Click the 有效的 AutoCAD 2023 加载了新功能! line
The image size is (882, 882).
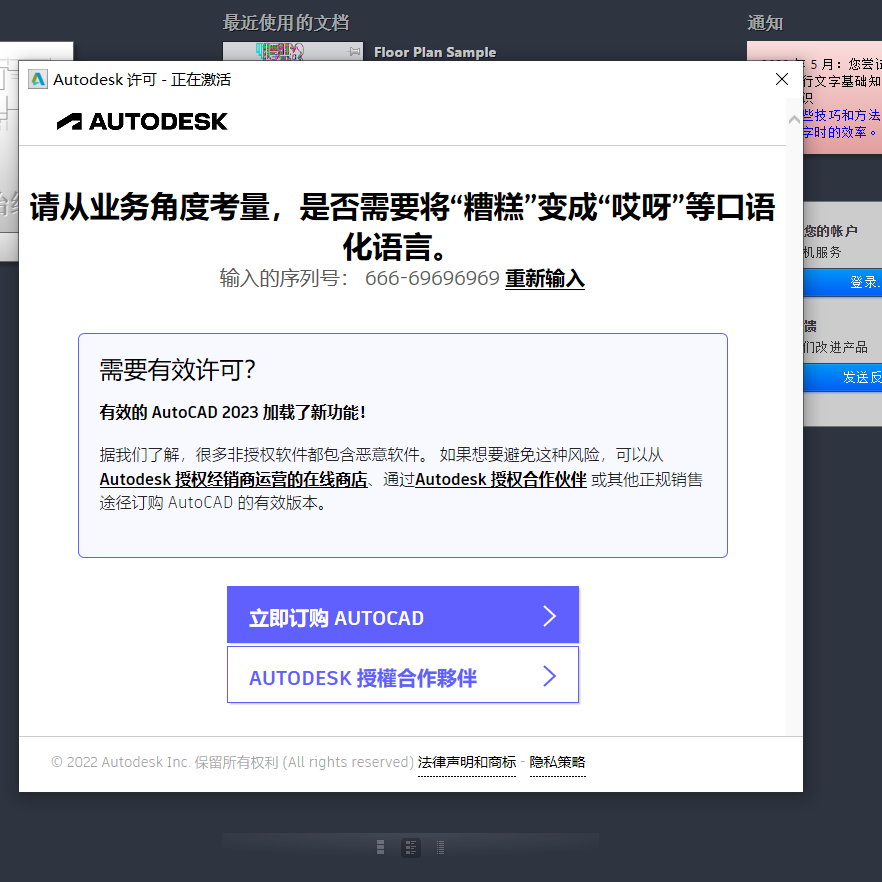tap(233, 412)
